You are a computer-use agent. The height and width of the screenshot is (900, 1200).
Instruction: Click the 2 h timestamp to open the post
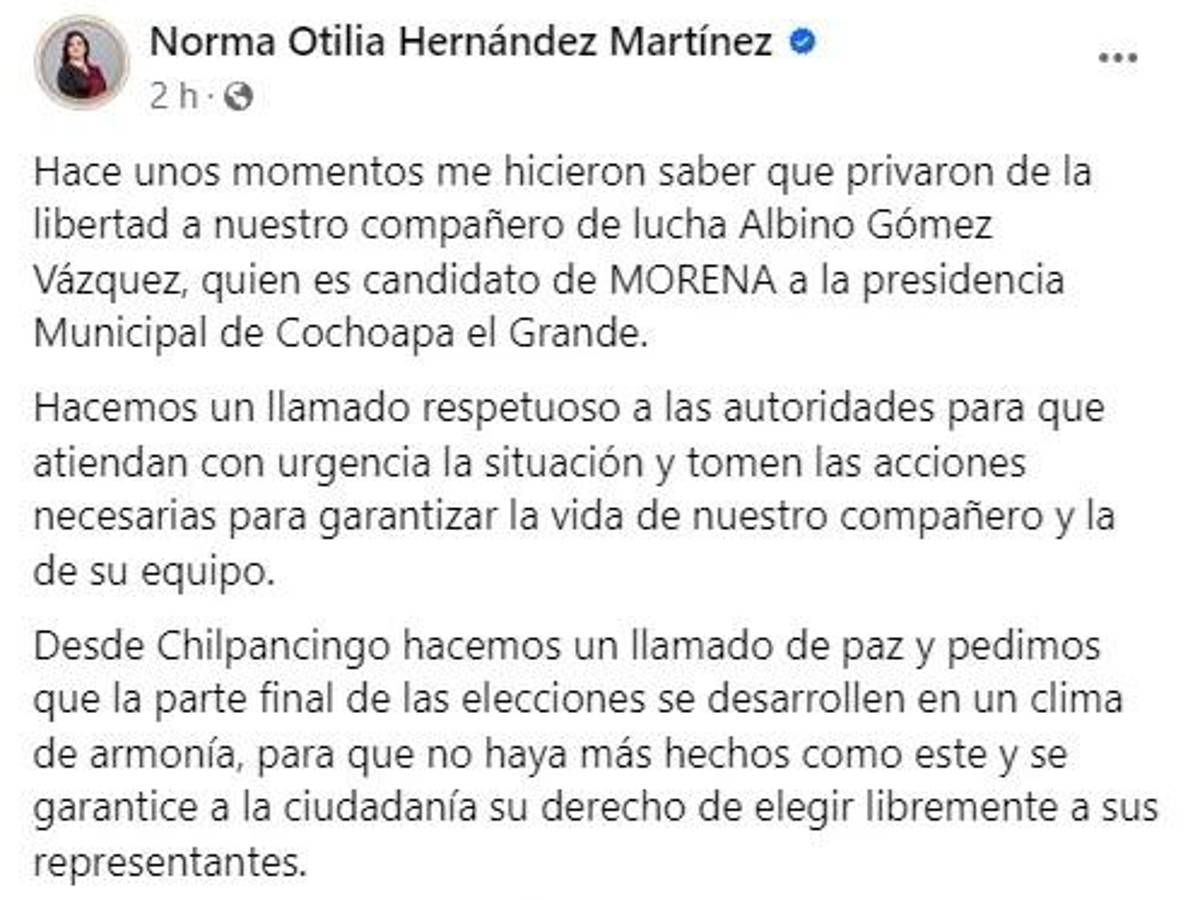point(175,95)
